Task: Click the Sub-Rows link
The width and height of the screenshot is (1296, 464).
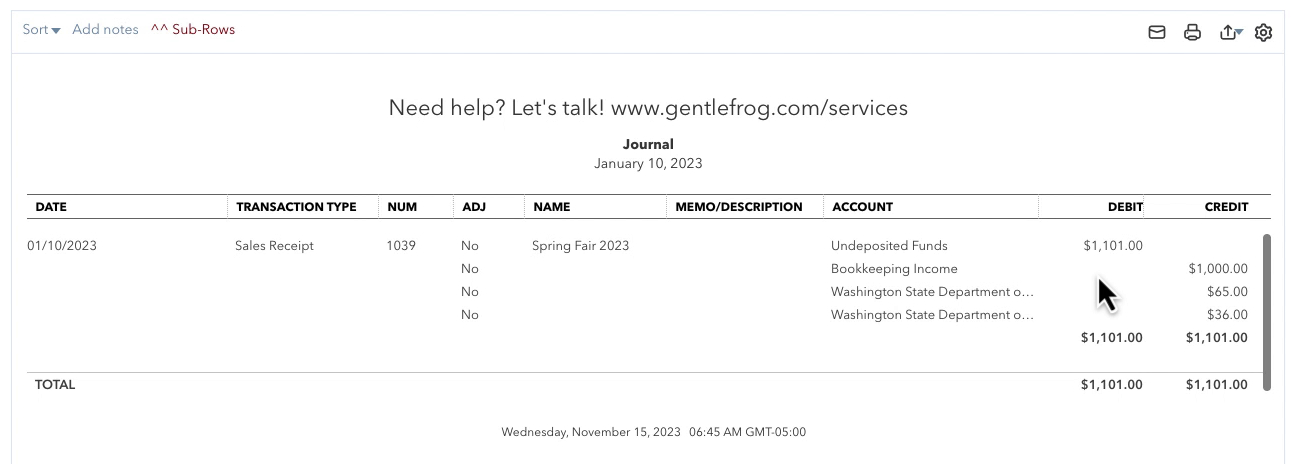Action: click(x=193, y=30)
